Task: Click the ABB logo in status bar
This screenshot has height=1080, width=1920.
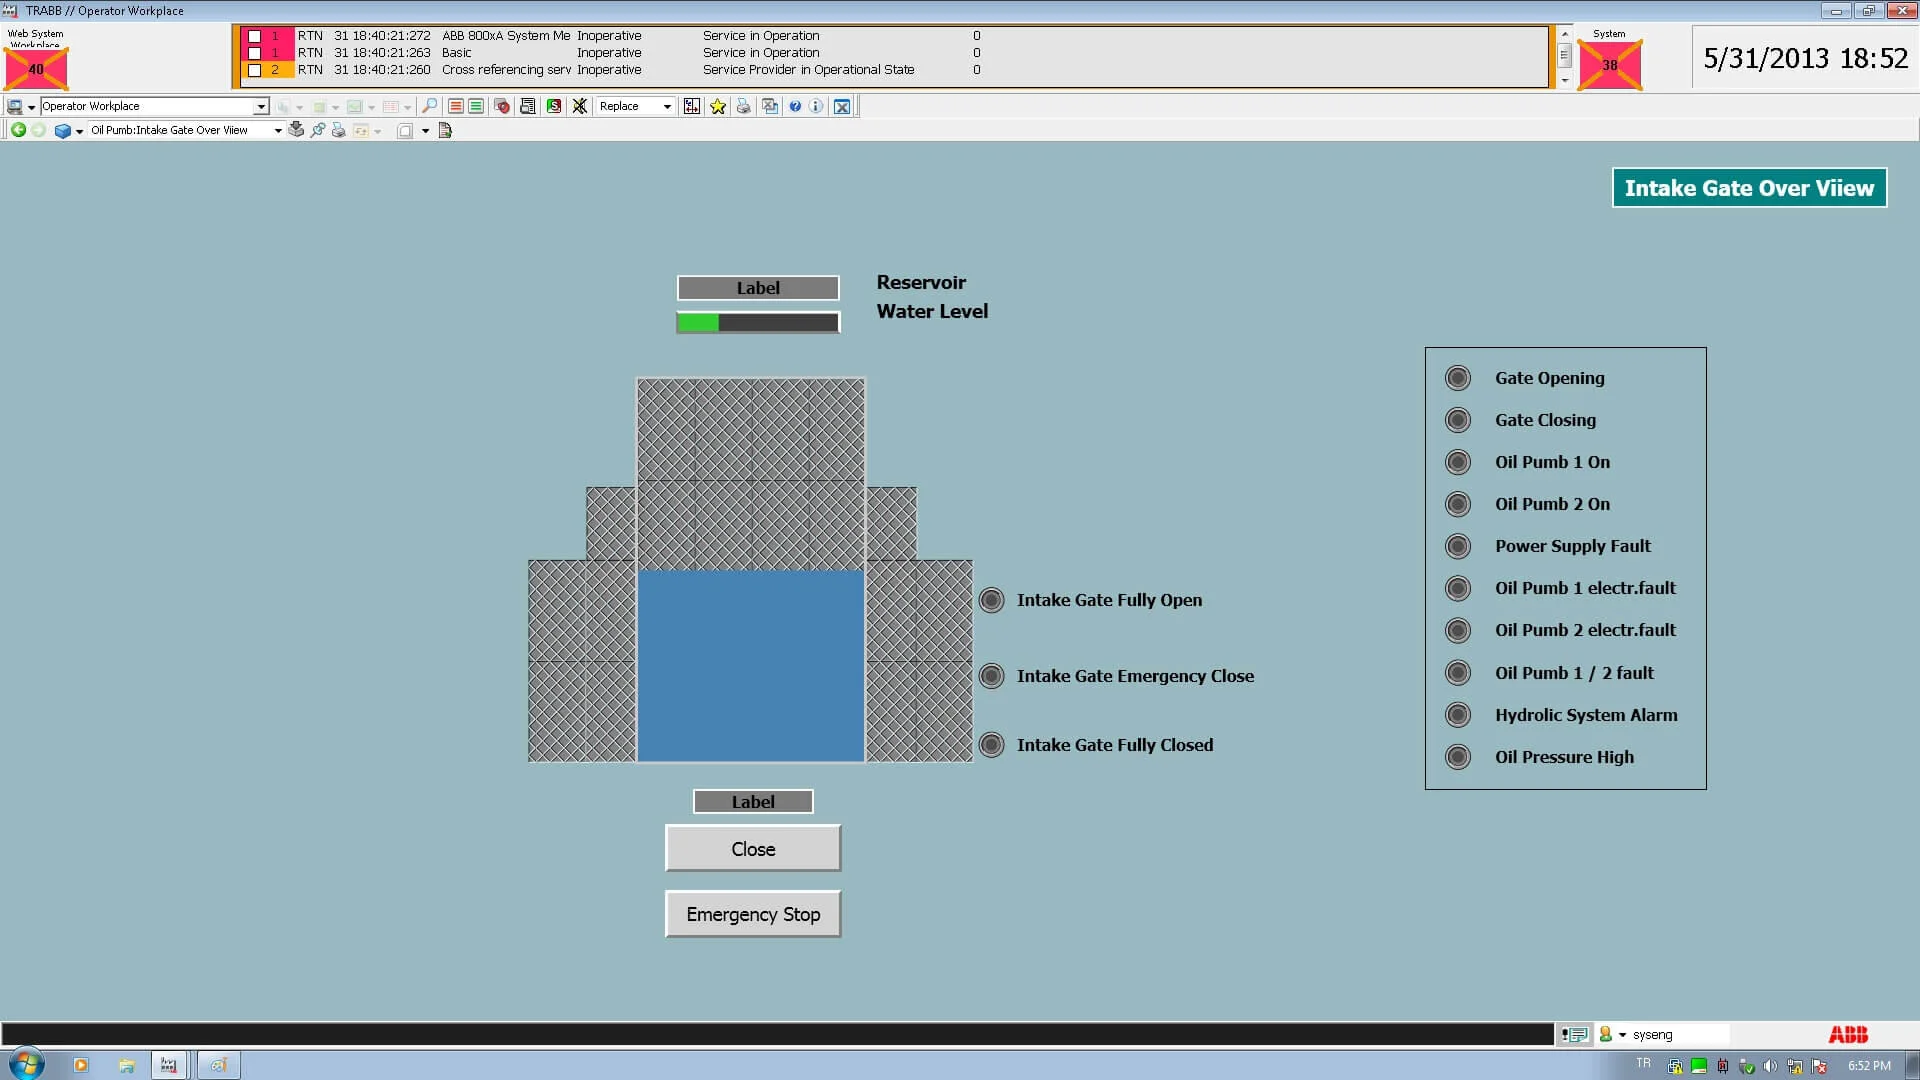Action: point(1848,1035)
